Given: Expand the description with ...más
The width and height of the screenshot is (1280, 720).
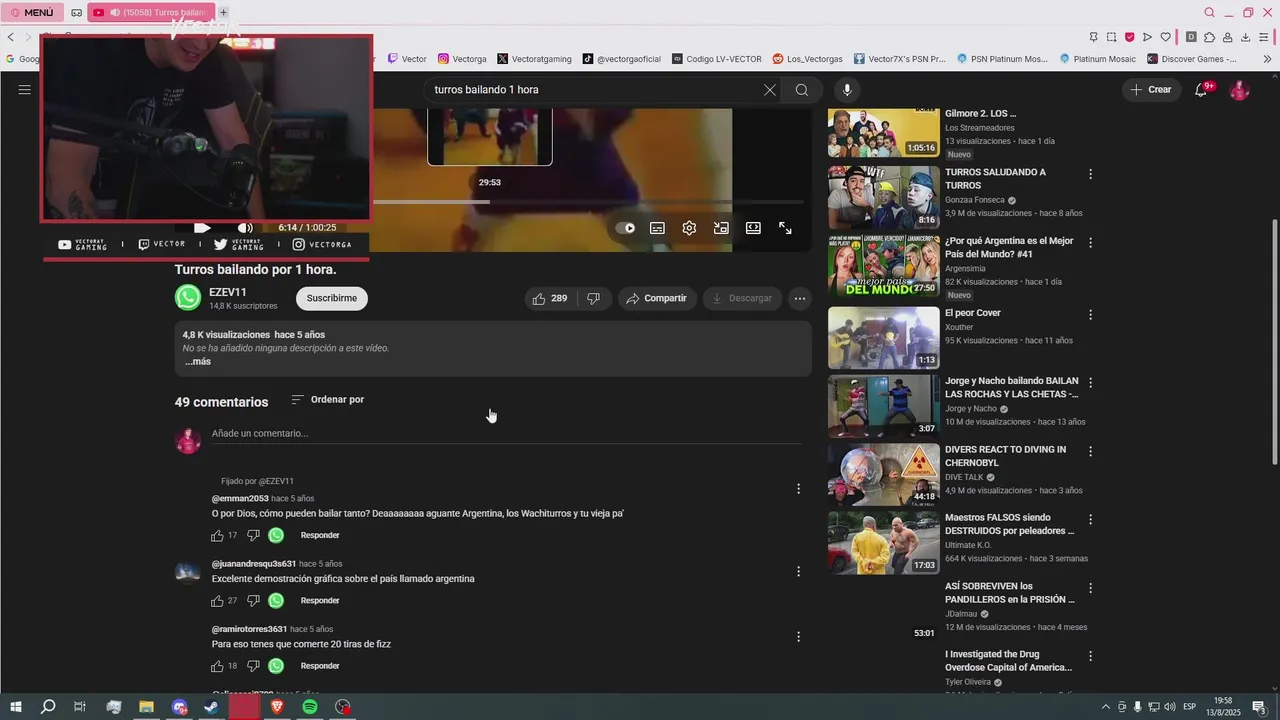Looking at the screenshot, I should (198, 362).
